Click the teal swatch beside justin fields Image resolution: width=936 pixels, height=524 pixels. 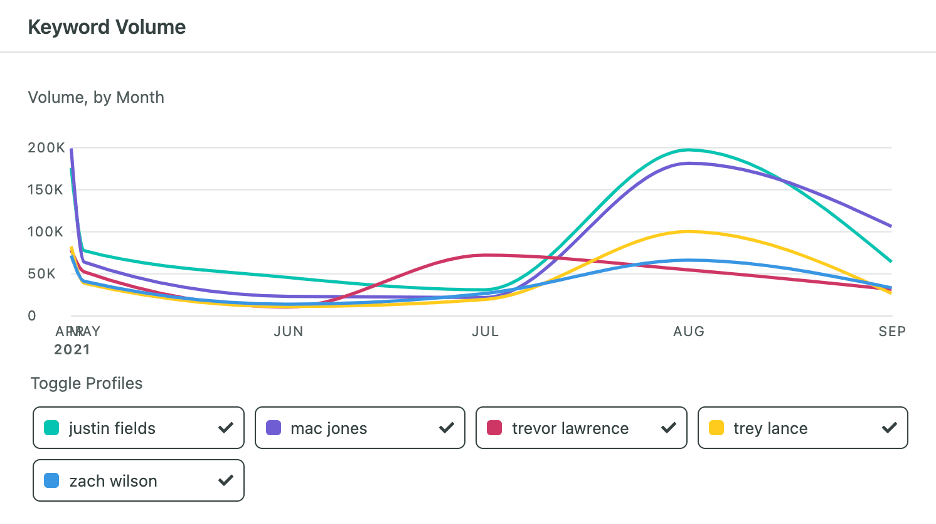point(52,428)
